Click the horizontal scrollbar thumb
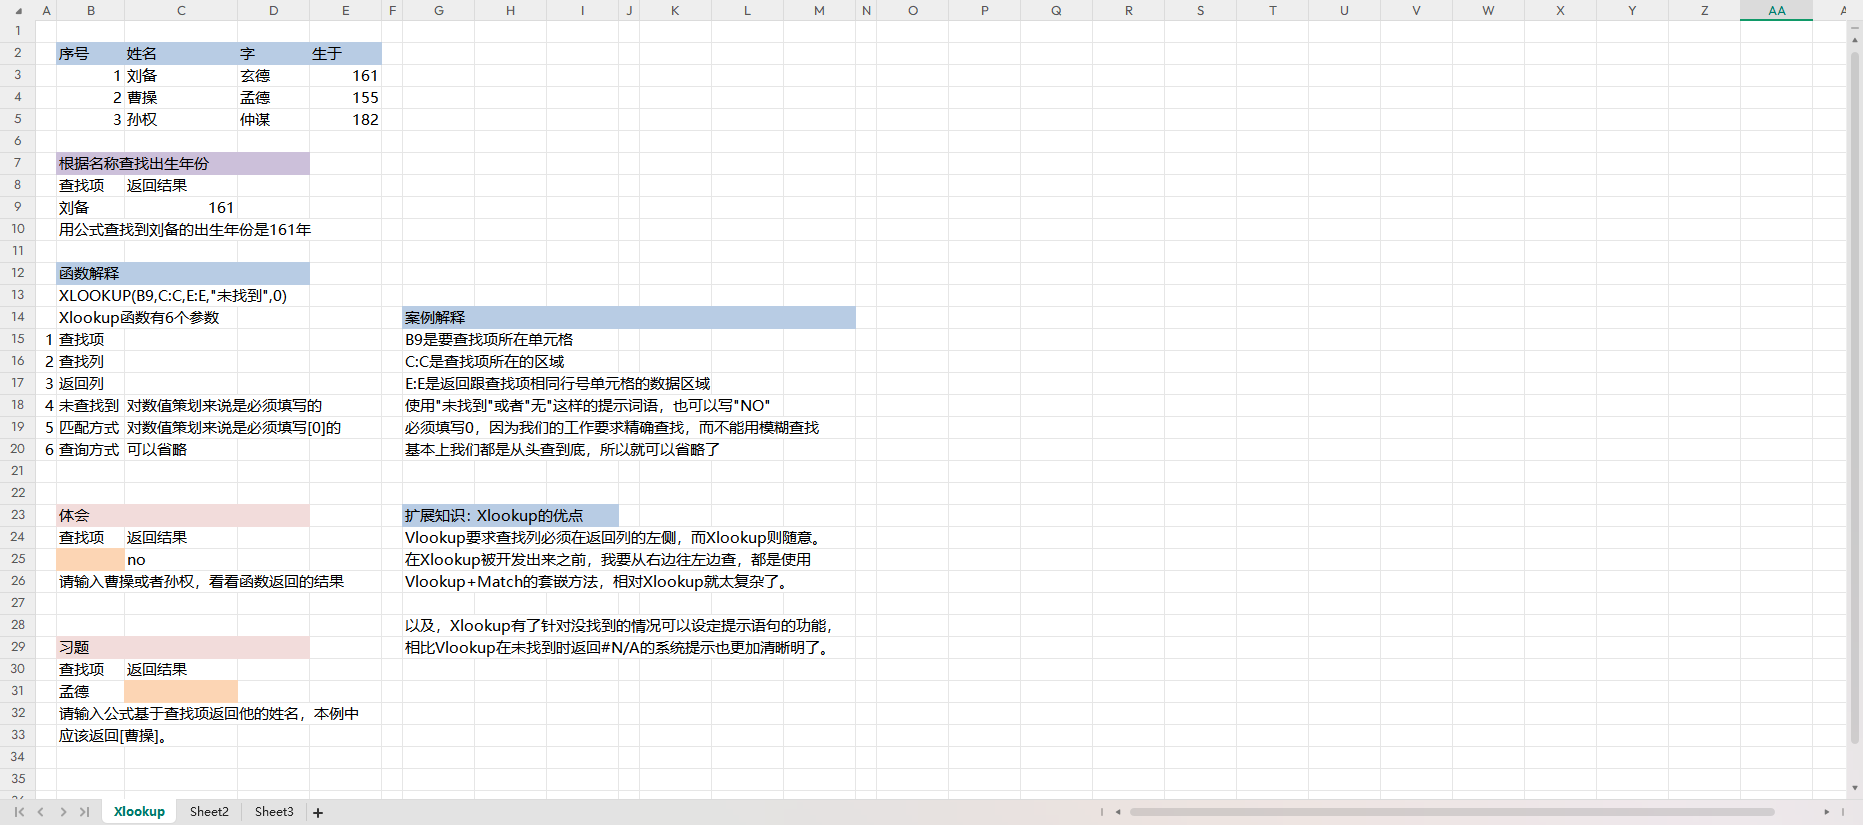 point(1450,812)
